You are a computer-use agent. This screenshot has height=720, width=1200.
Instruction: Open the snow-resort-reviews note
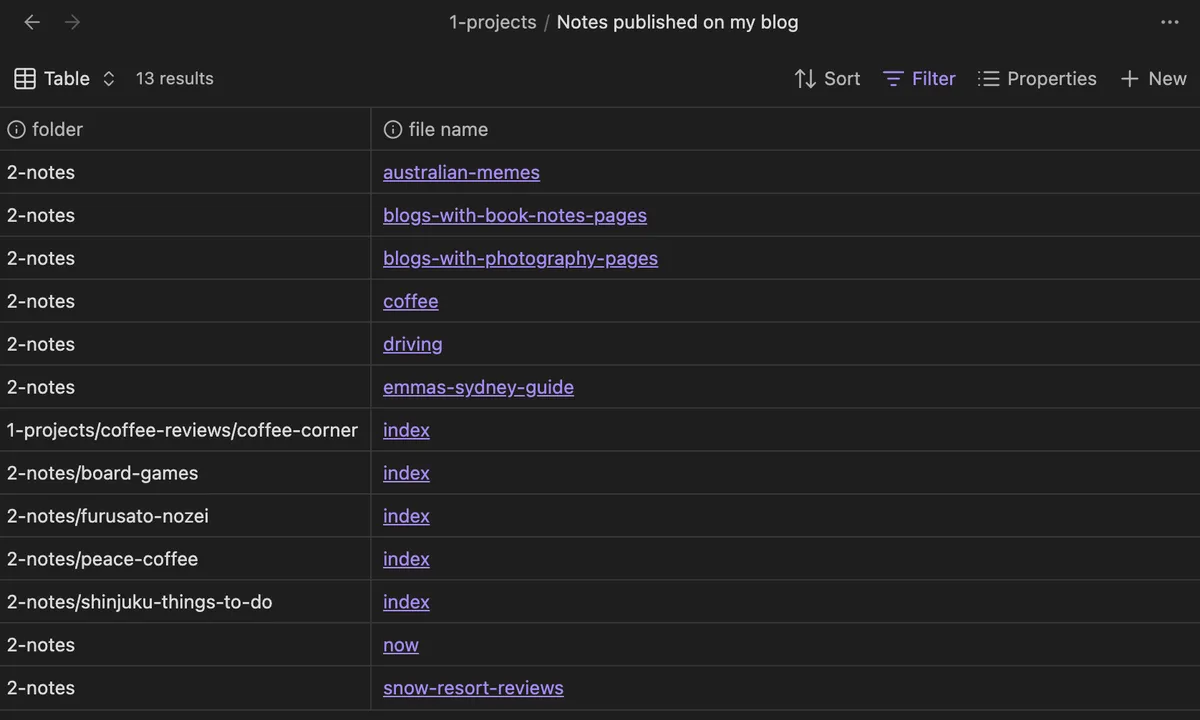point(473,689)
